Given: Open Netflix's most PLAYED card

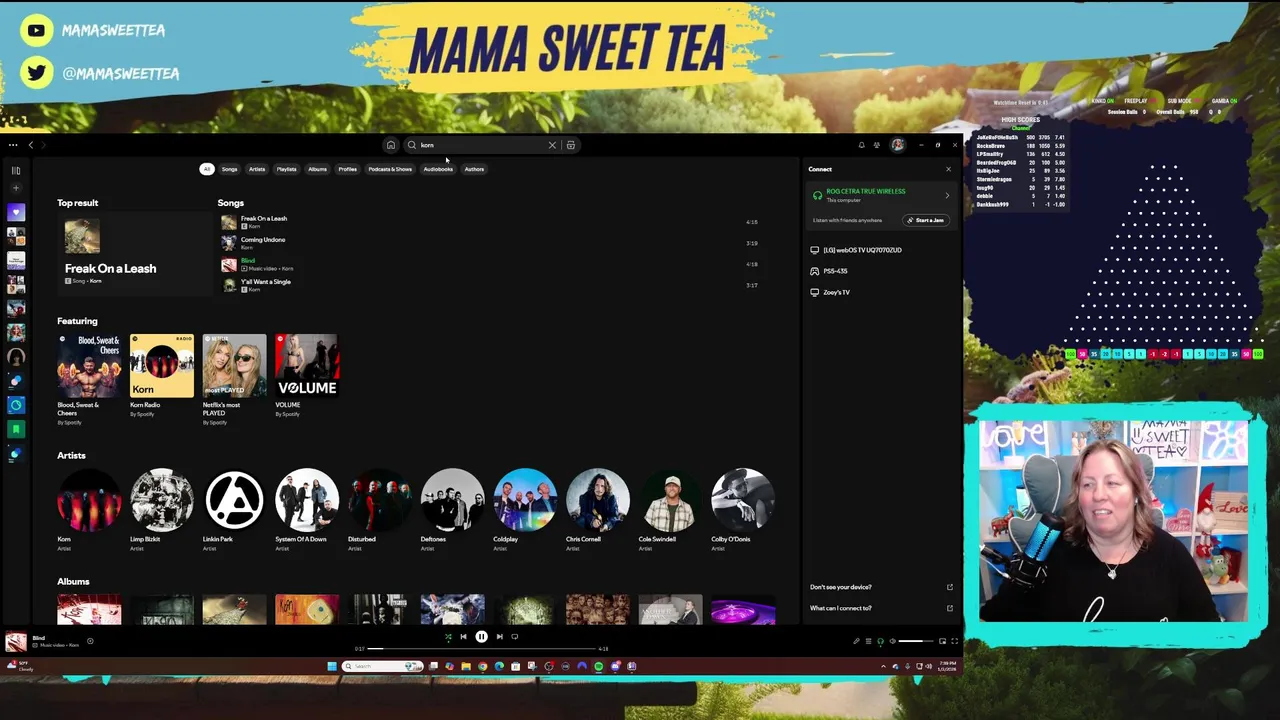Looking at the screenshot, I should click(x=234, y=380).
